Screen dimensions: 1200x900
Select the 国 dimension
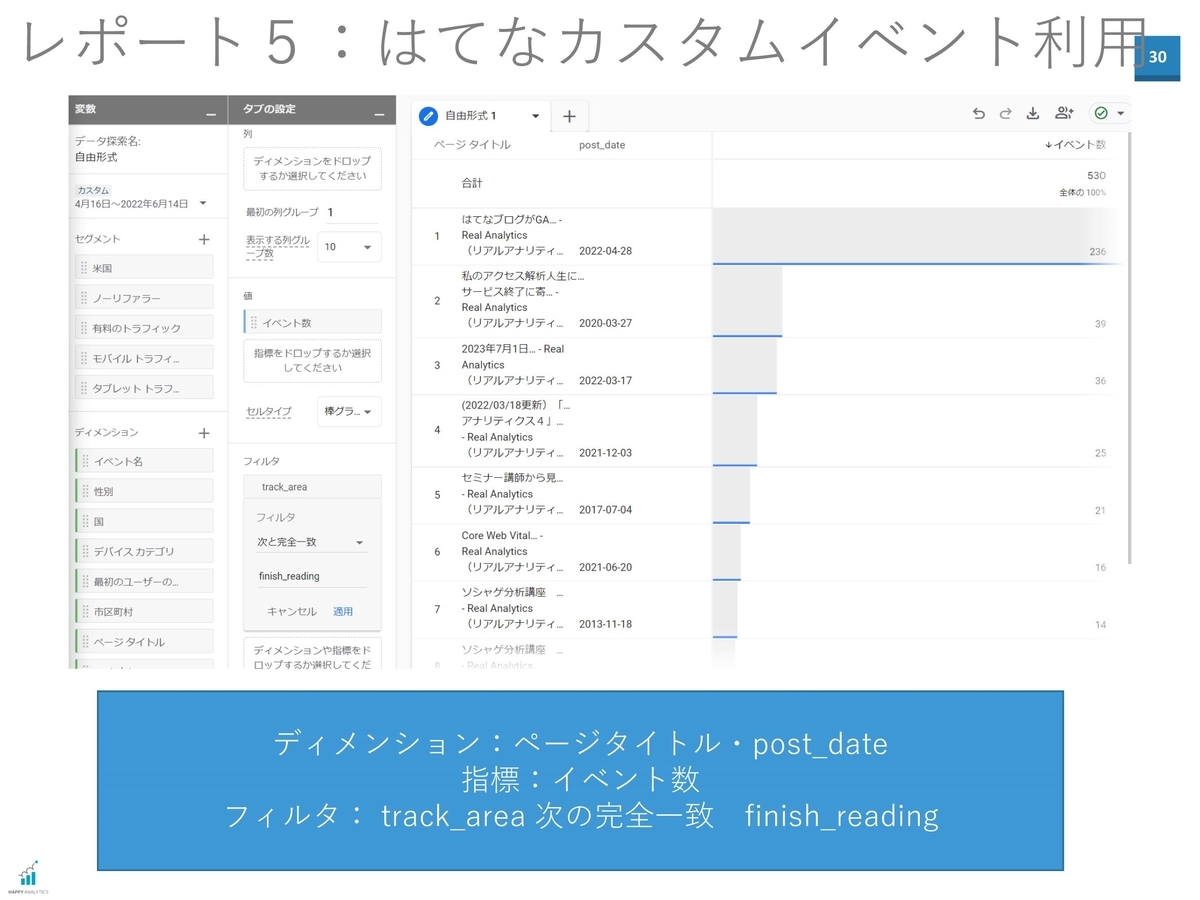[x=144, y=521]
